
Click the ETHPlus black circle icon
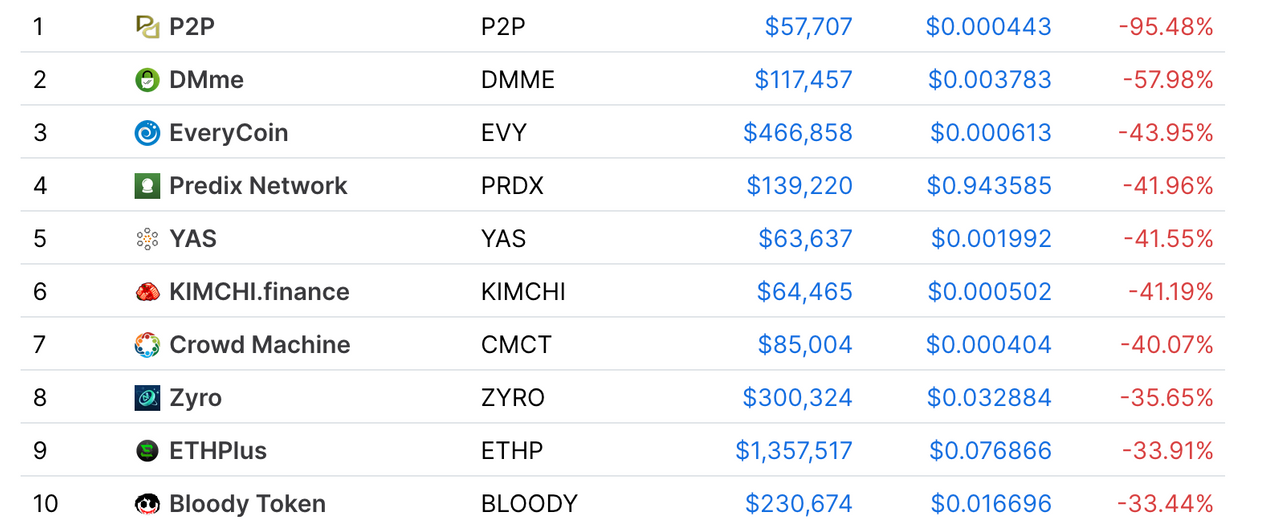[147, 451]
